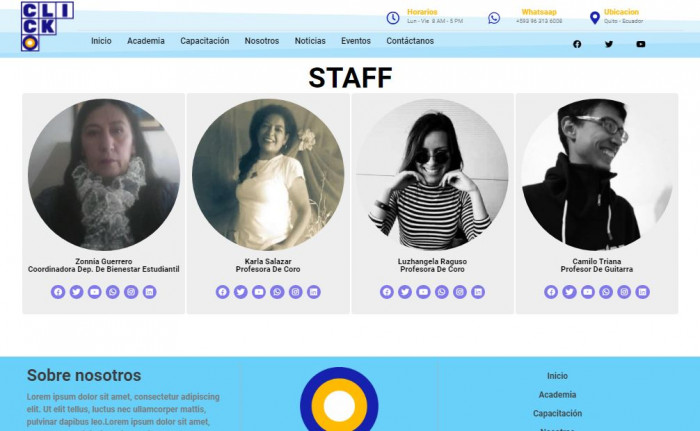700x431 pixels.
Task: Open Zonnia Guerrero's WhatsApp icon
Action: tap(112, 292)
